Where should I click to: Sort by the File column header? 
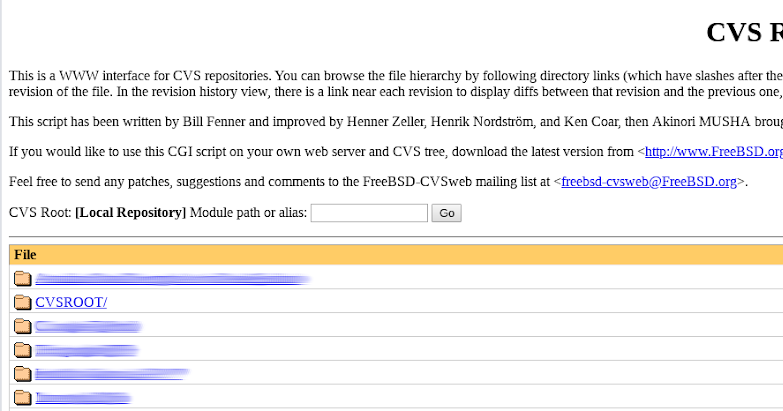(25, 255)
